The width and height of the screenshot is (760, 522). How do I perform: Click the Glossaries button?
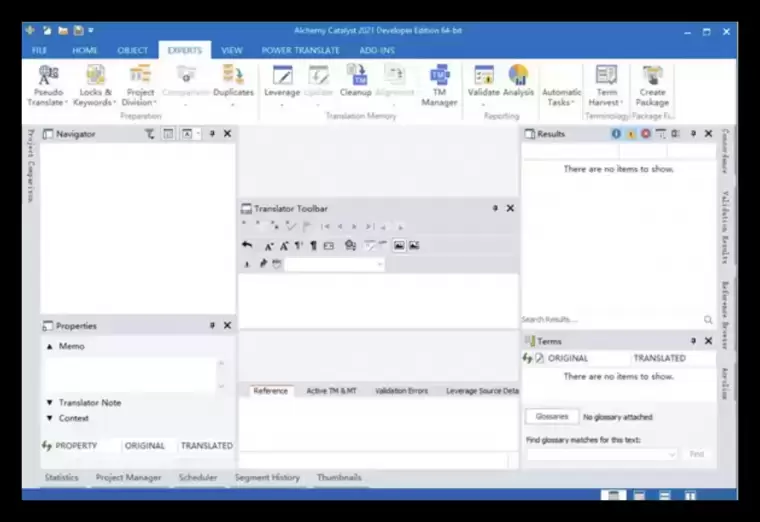pos(551,416)
